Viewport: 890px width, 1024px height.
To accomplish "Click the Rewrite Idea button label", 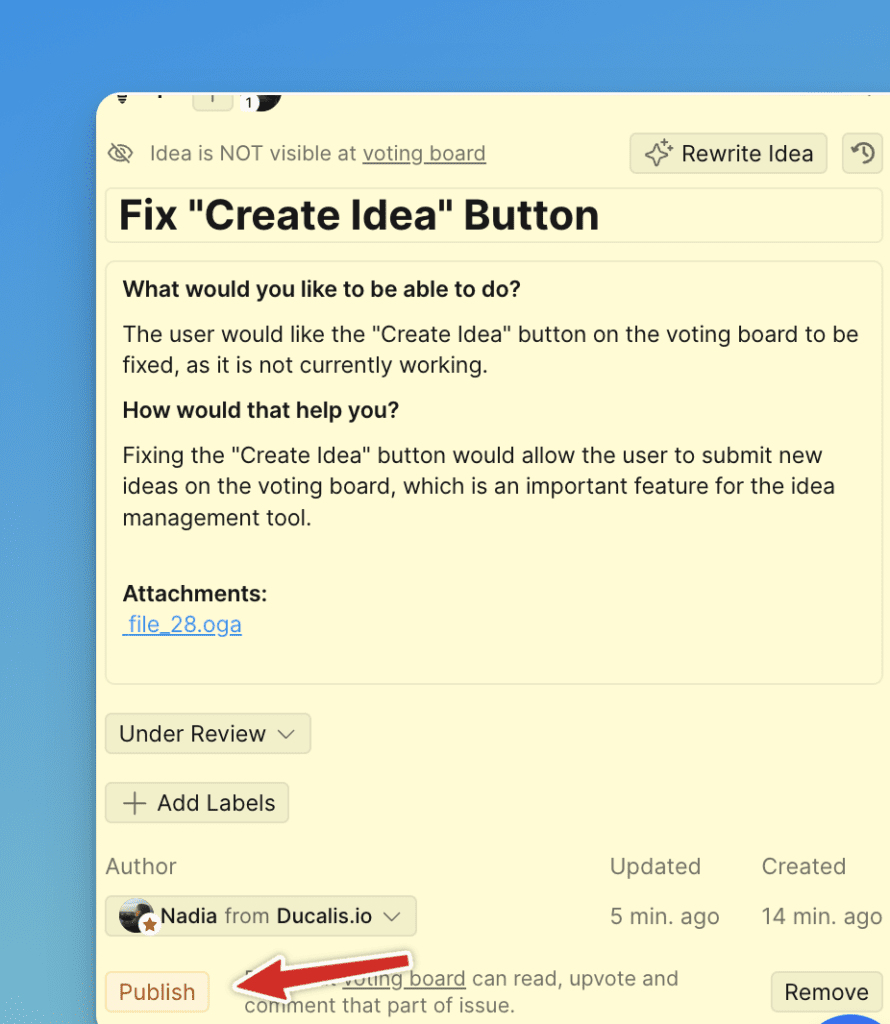I will [x=747, y=154].
